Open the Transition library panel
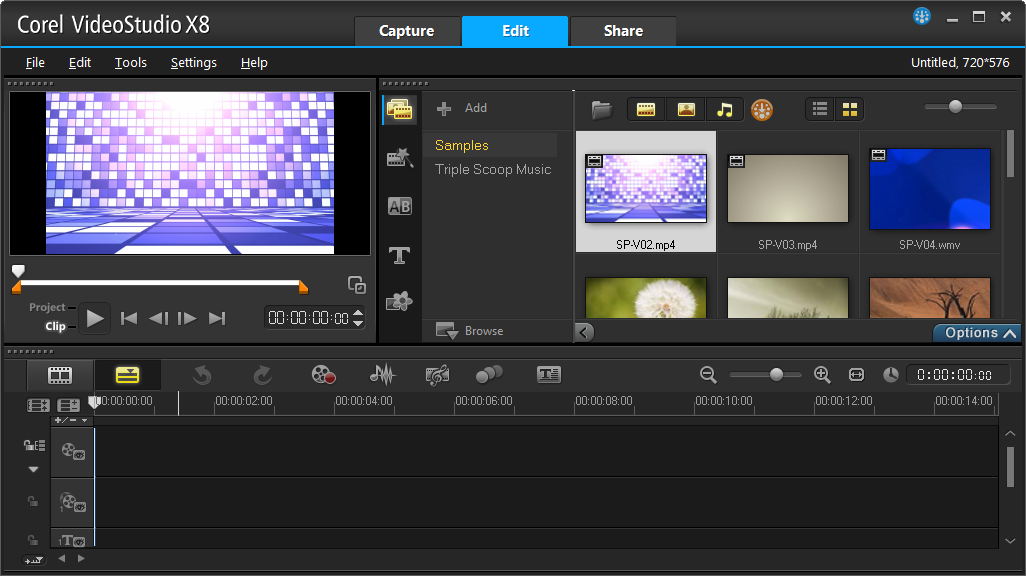Viewport: 1026px width, 576px height. coord(400,207)
